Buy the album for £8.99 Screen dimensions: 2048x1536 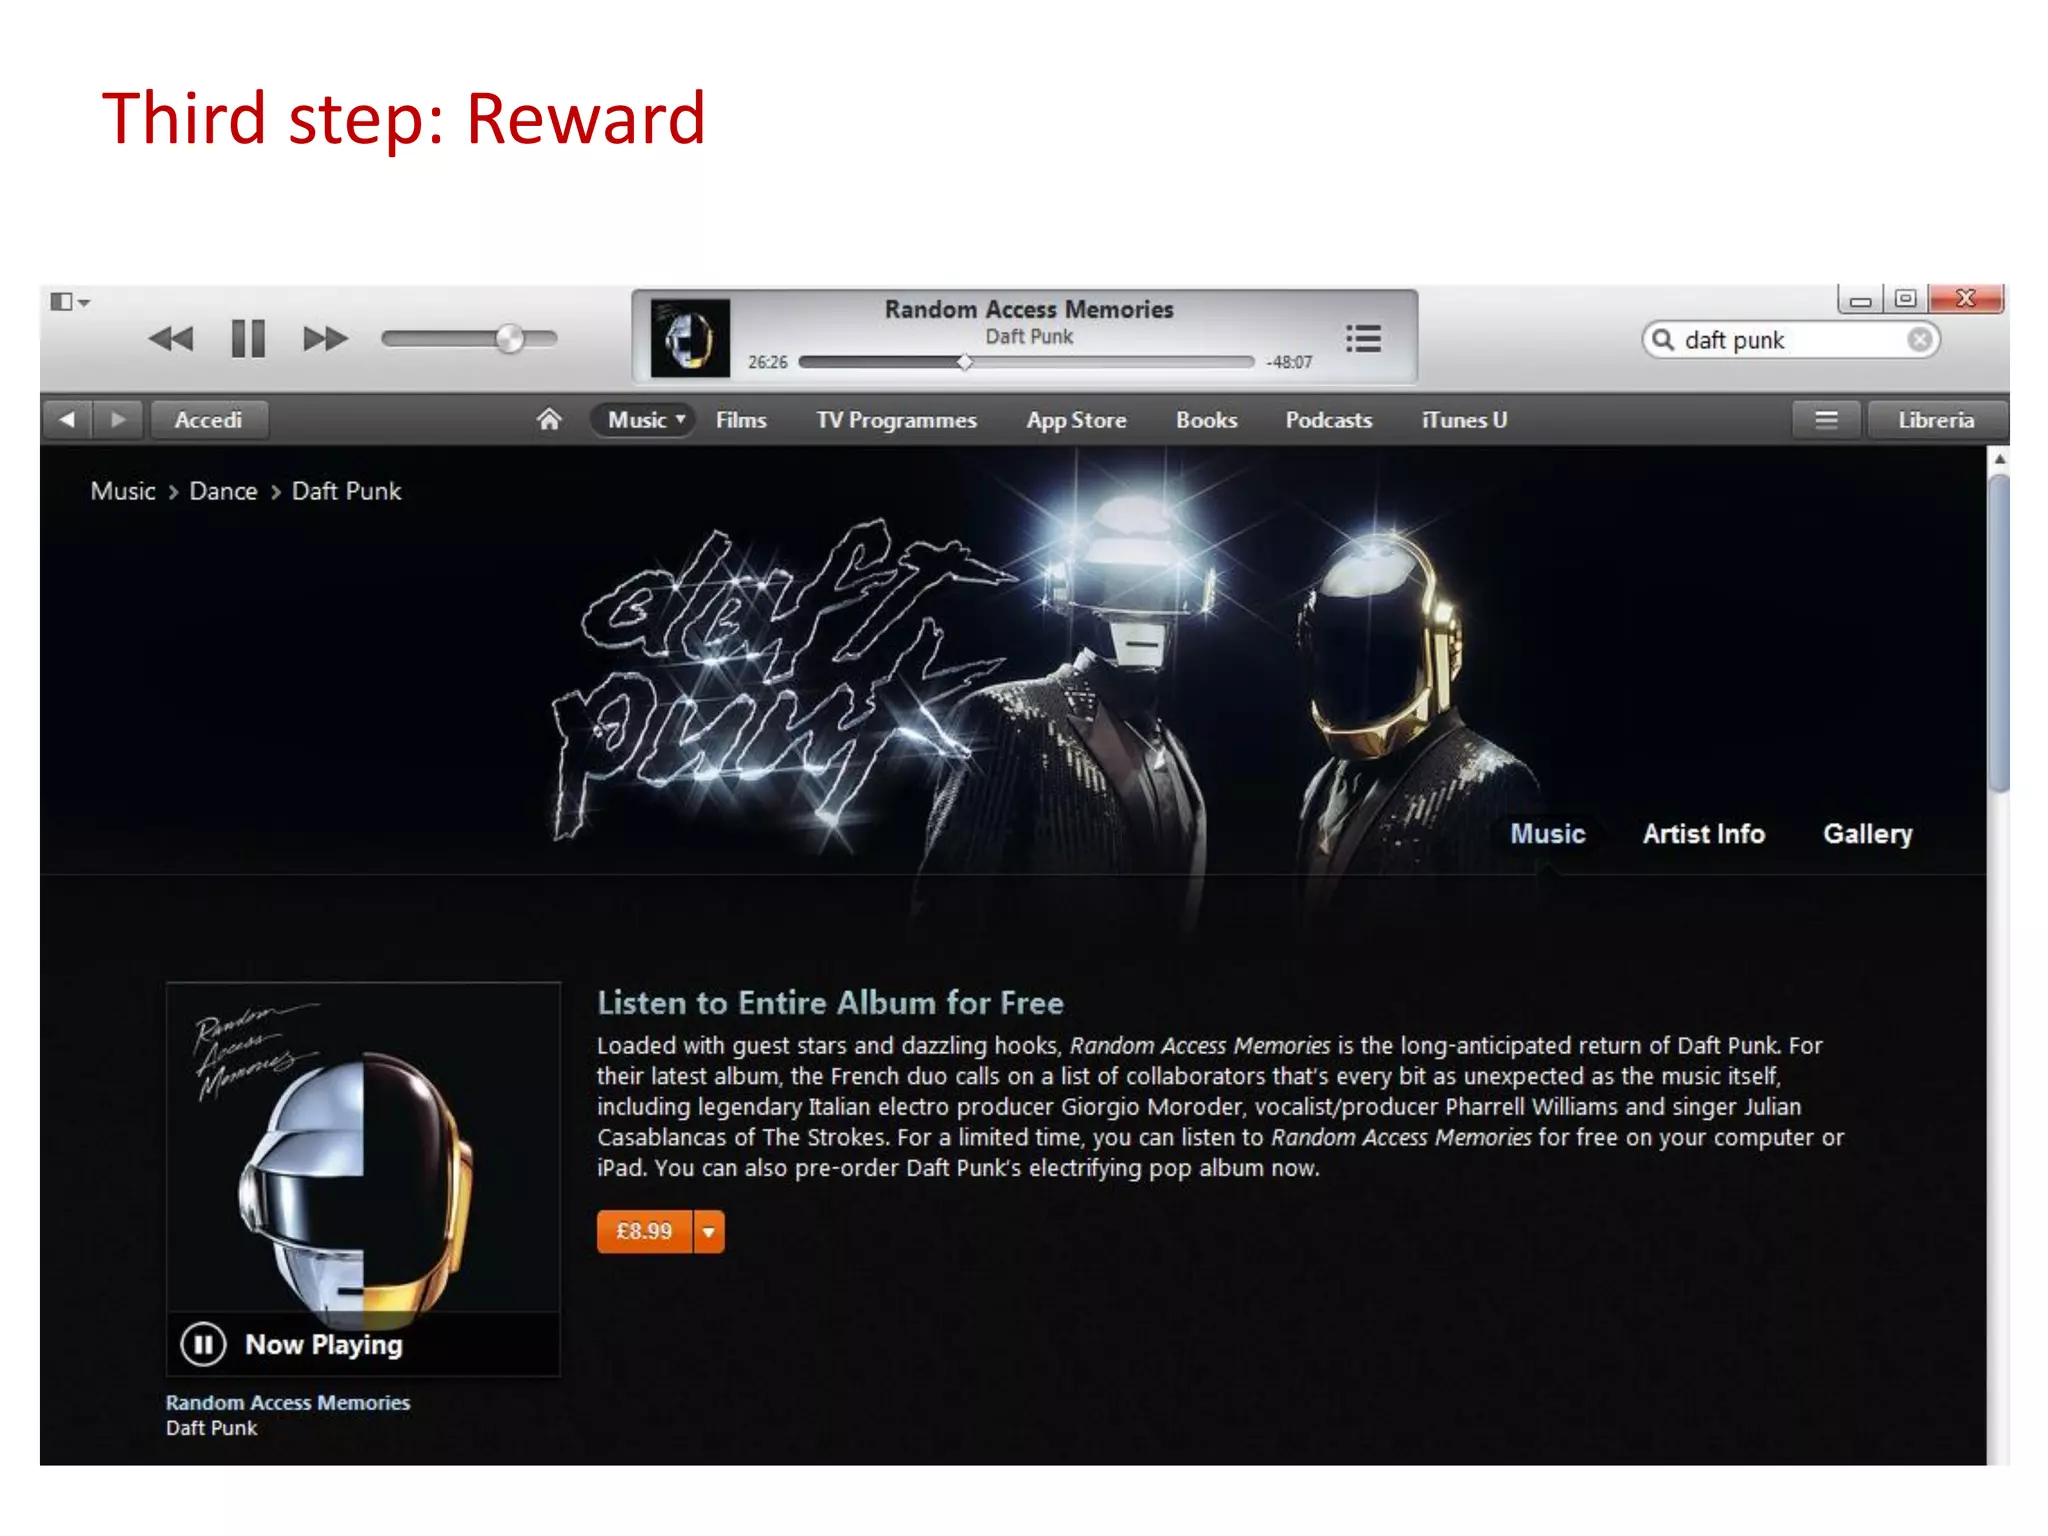(x=645, y=1232)
